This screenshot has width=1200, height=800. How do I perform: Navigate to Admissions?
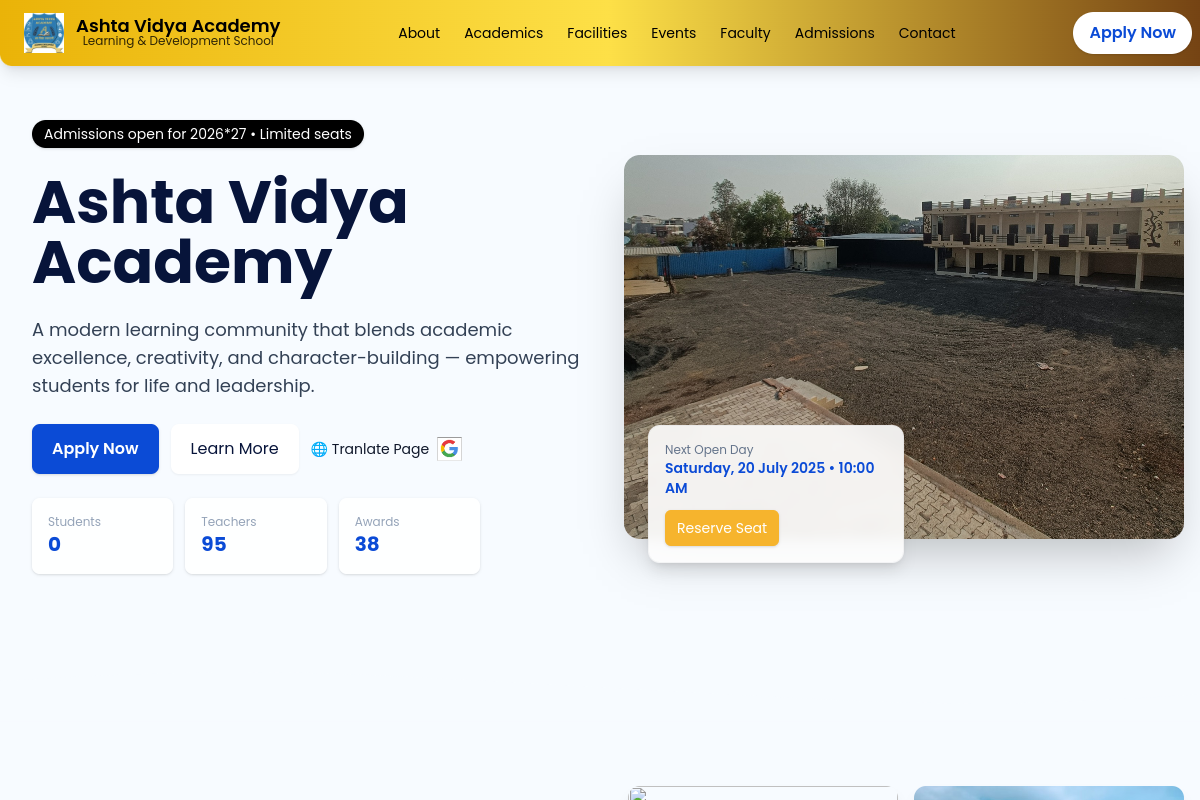tap(834, 33)
